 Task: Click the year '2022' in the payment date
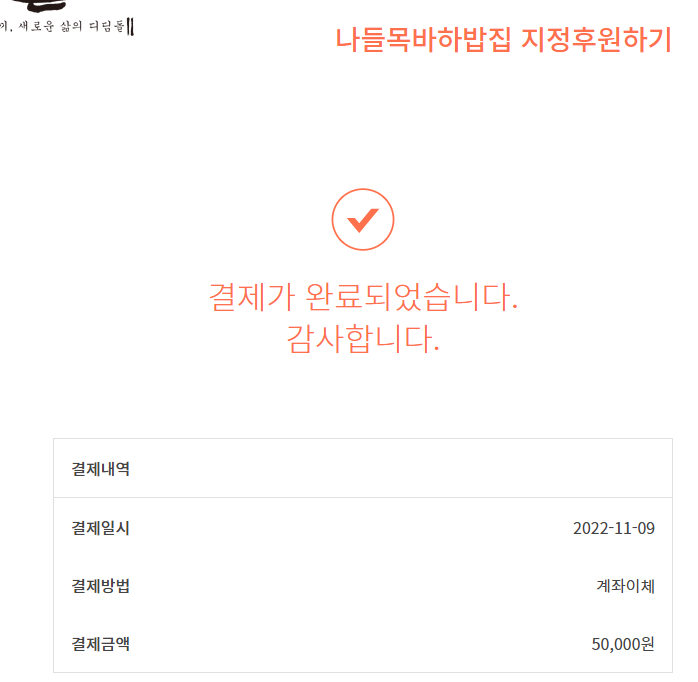click(590, 528)
